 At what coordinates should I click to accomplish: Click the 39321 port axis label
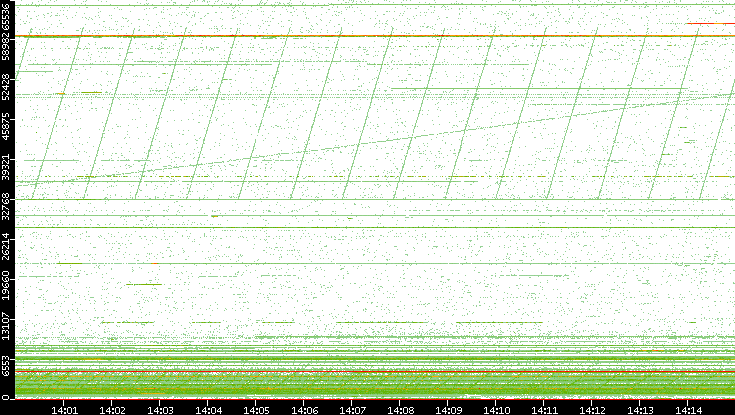[x=6, y=167]
